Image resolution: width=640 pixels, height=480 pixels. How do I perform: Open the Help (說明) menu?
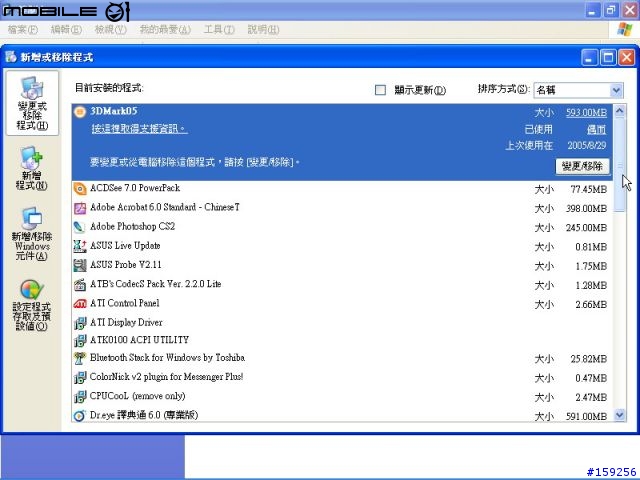pos(263,29)
